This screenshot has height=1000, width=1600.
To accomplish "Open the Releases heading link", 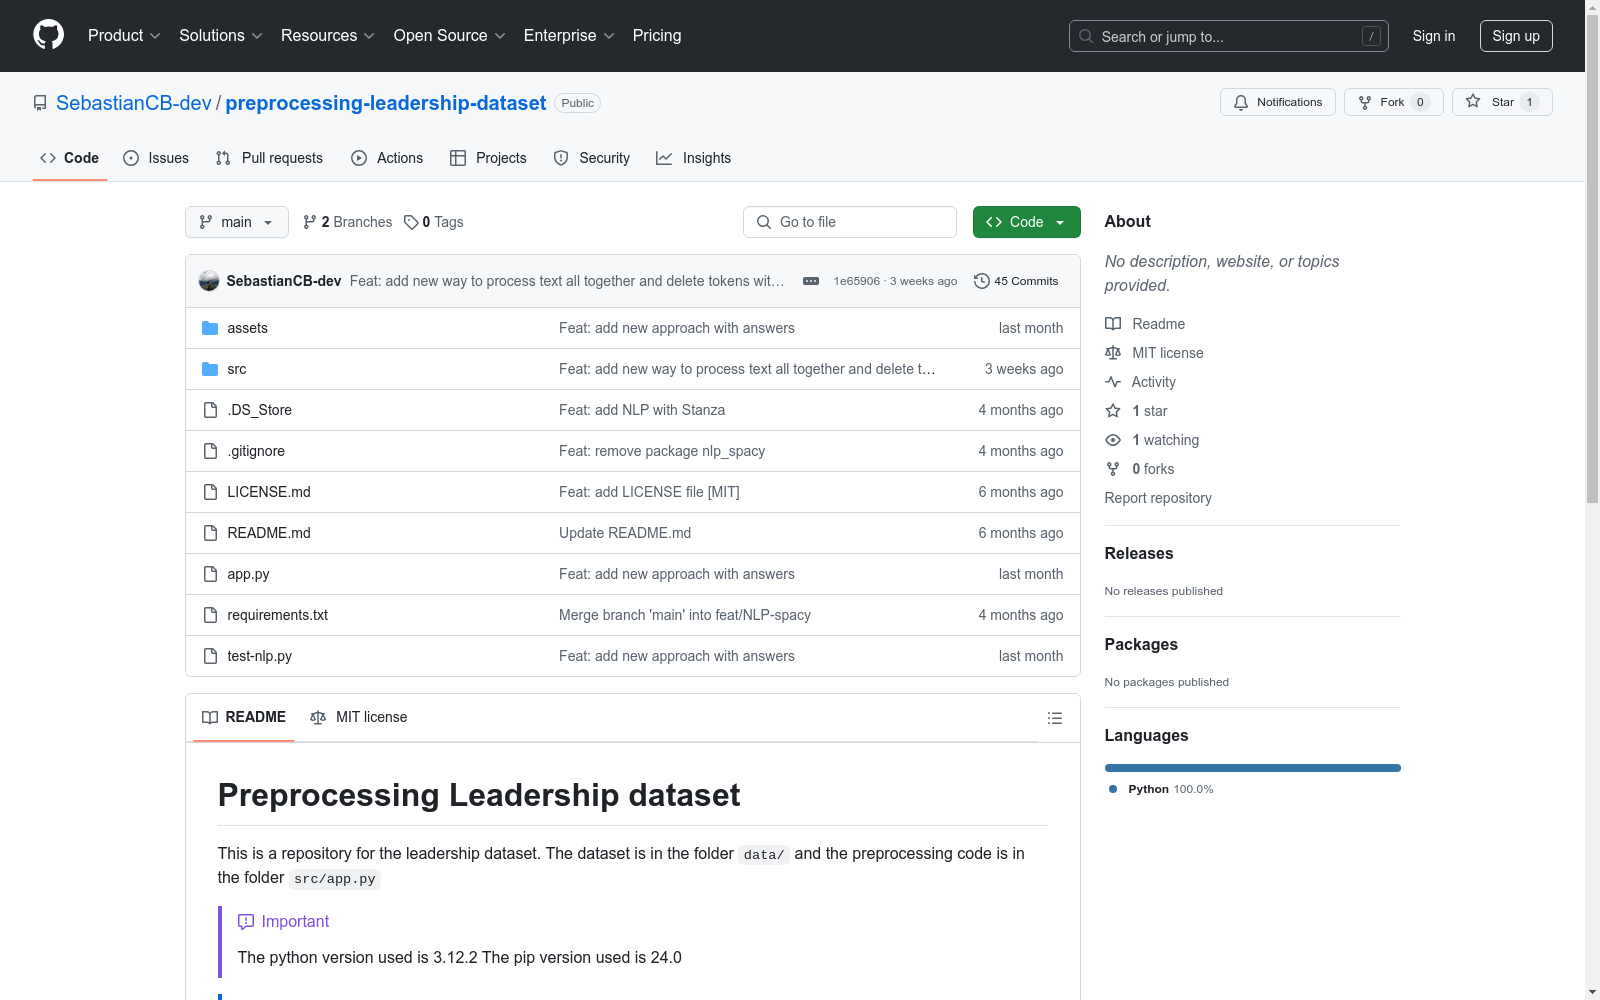I will click(x=1139, y=553).
